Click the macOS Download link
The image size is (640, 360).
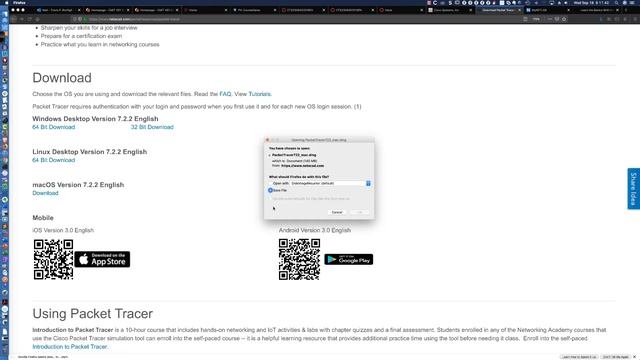point(45,193)
